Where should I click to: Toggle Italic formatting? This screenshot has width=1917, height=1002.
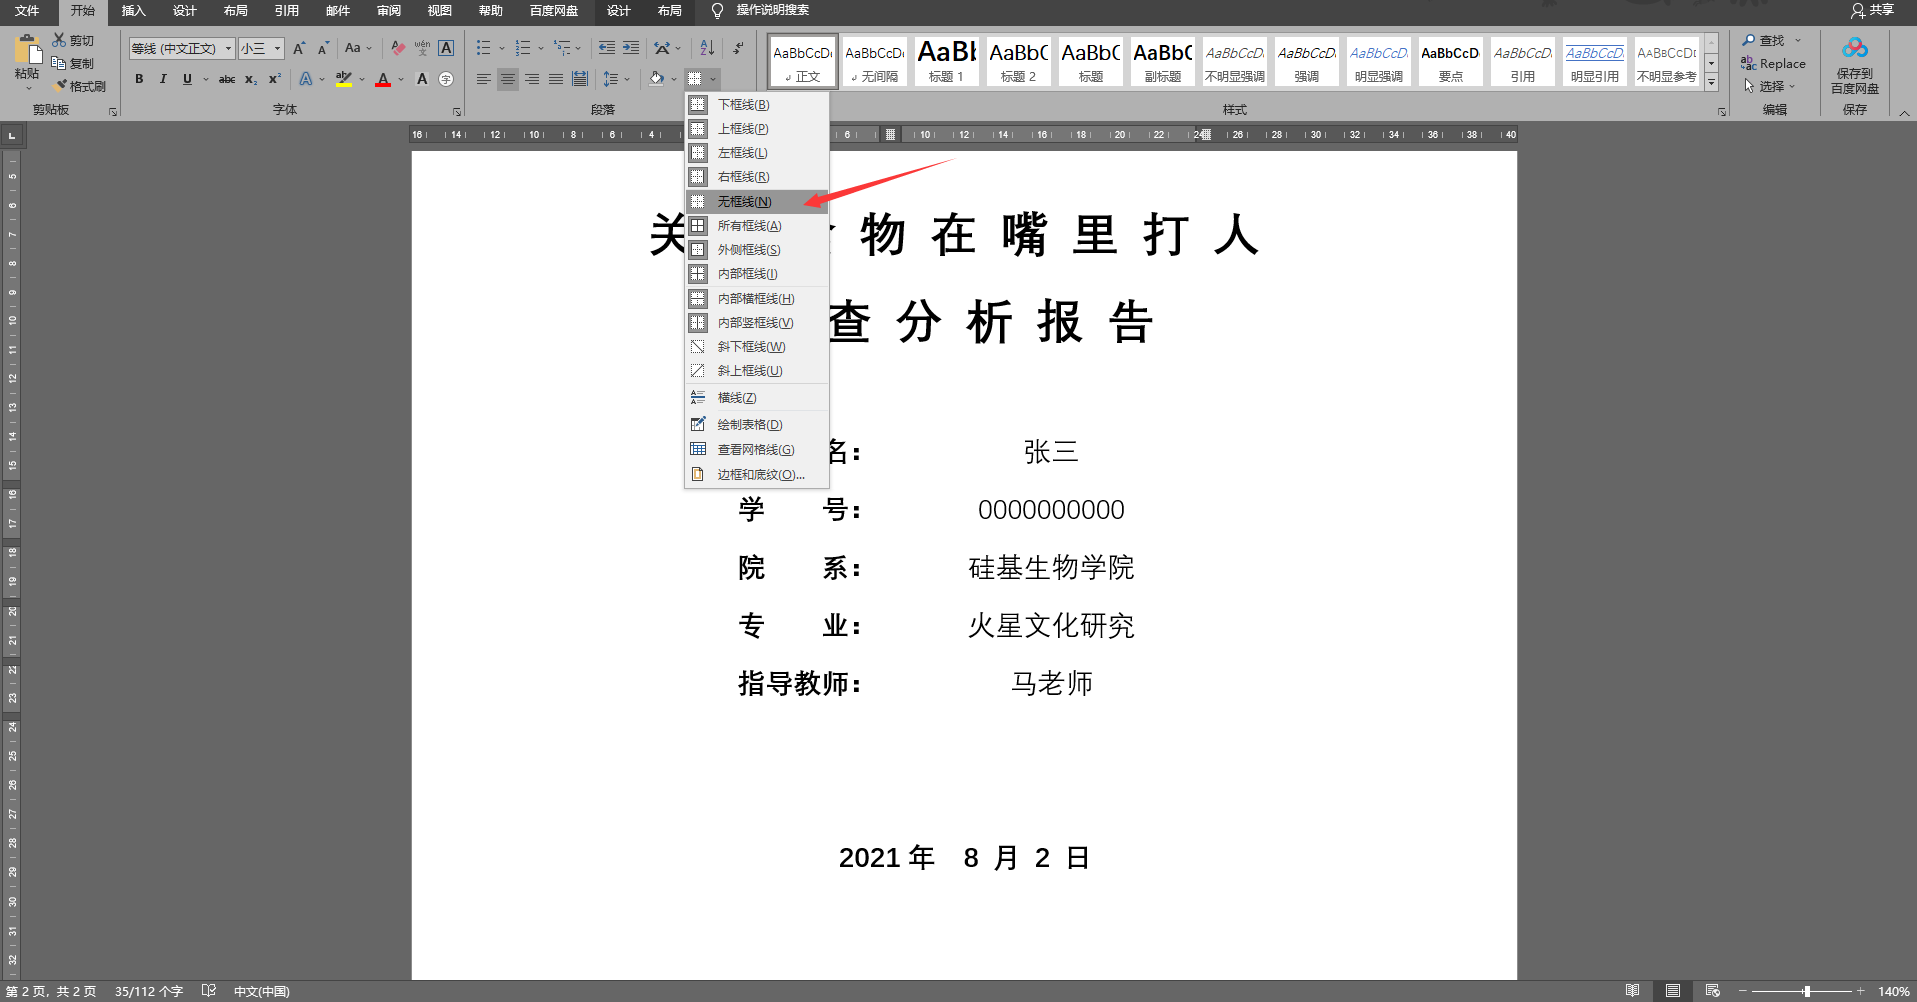pyautogui.click(x=163, y=79)
